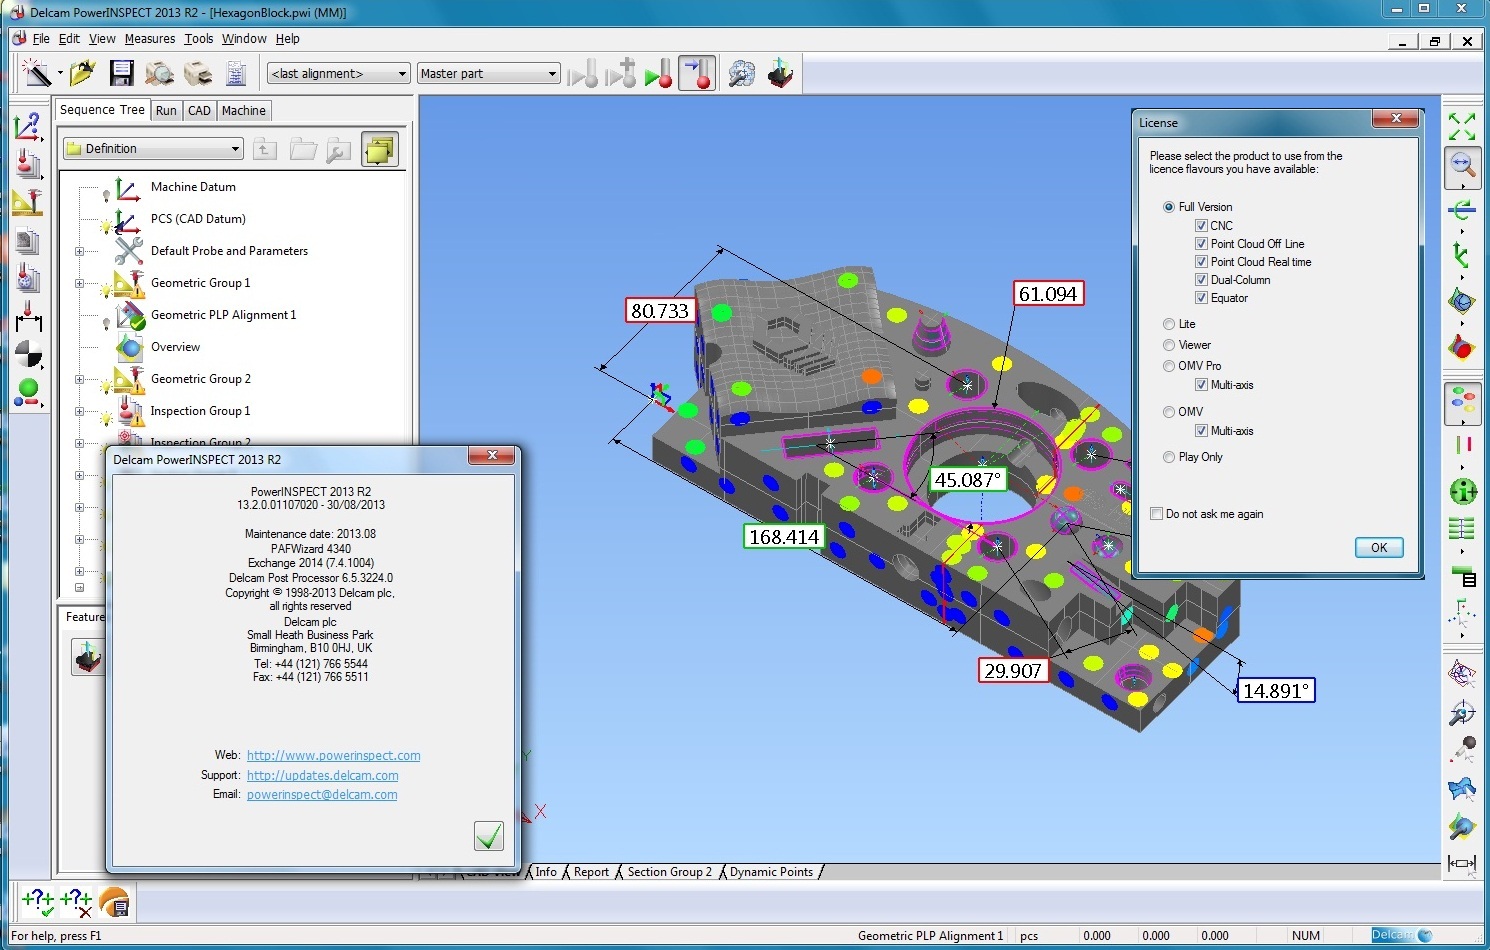Click OK in the License dialog
The height and width of the screenshot is (950, 1490).
click(1379, 547)
